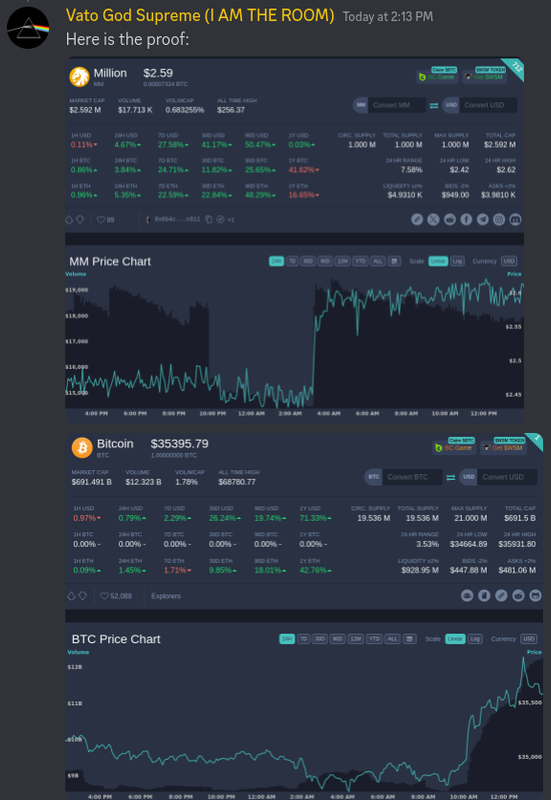Open Bitcoin's community forum icon
This screenshot has width=551, height=800.
pyautogui.click(x=467, y=595)
